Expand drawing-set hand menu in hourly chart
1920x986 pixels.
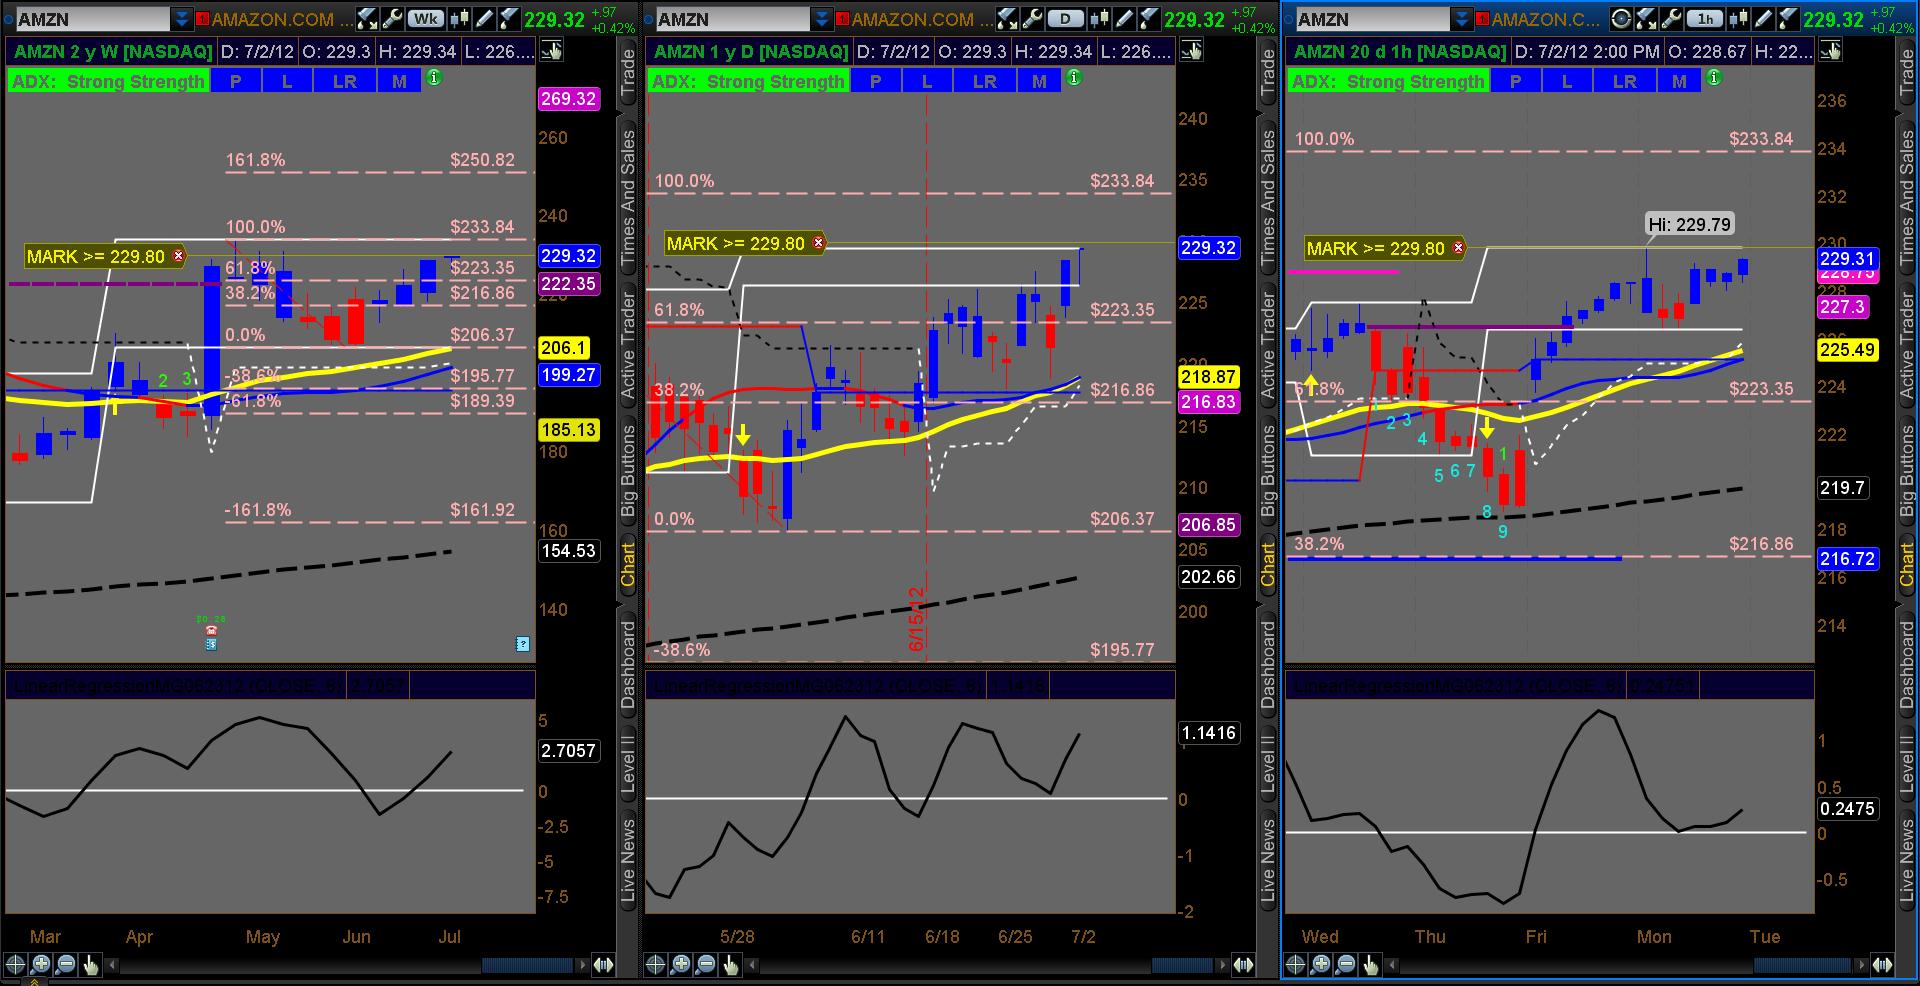click(x=1831, y=51)
